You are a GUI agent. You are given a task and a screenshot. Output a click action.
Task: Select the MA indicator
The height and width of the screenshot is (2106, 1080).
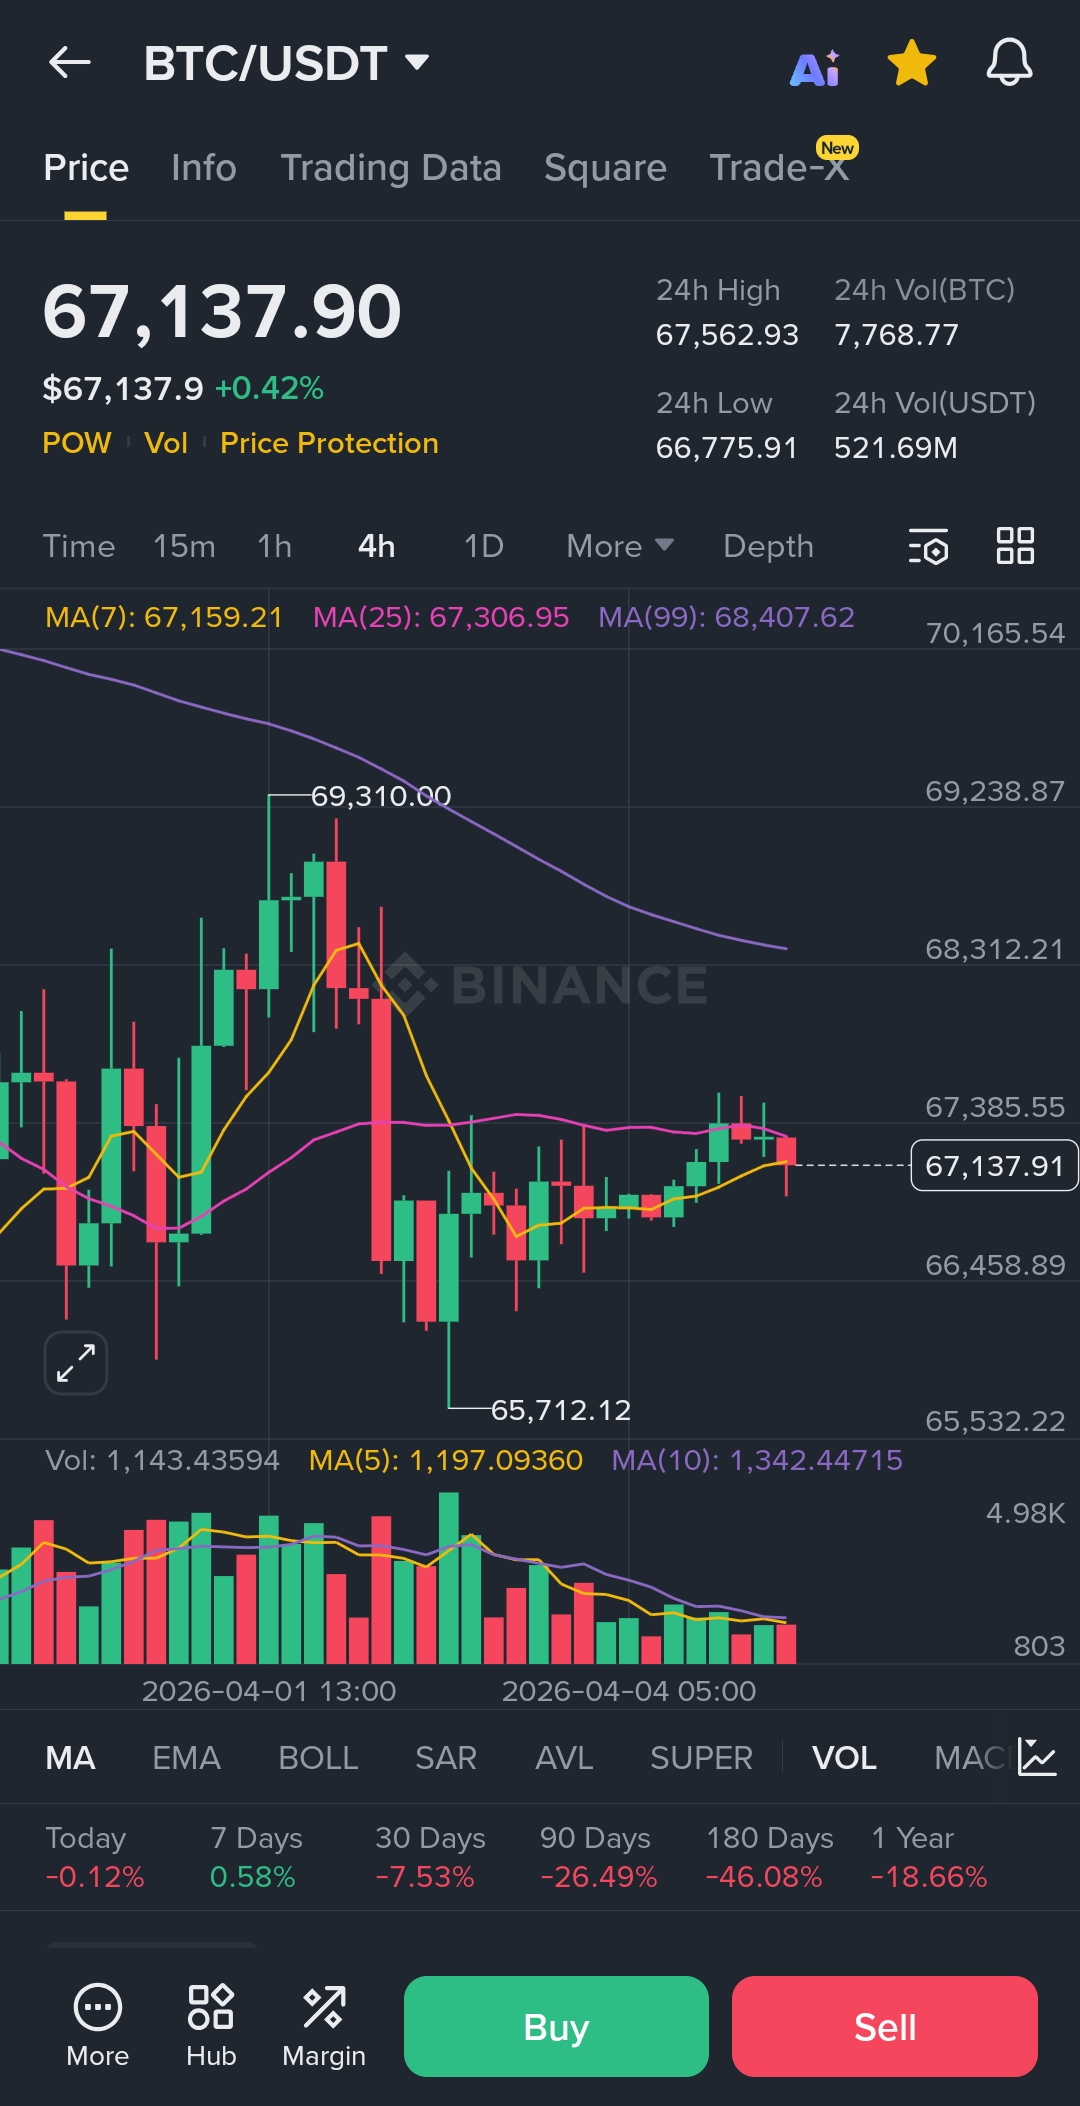(70, 1758)
